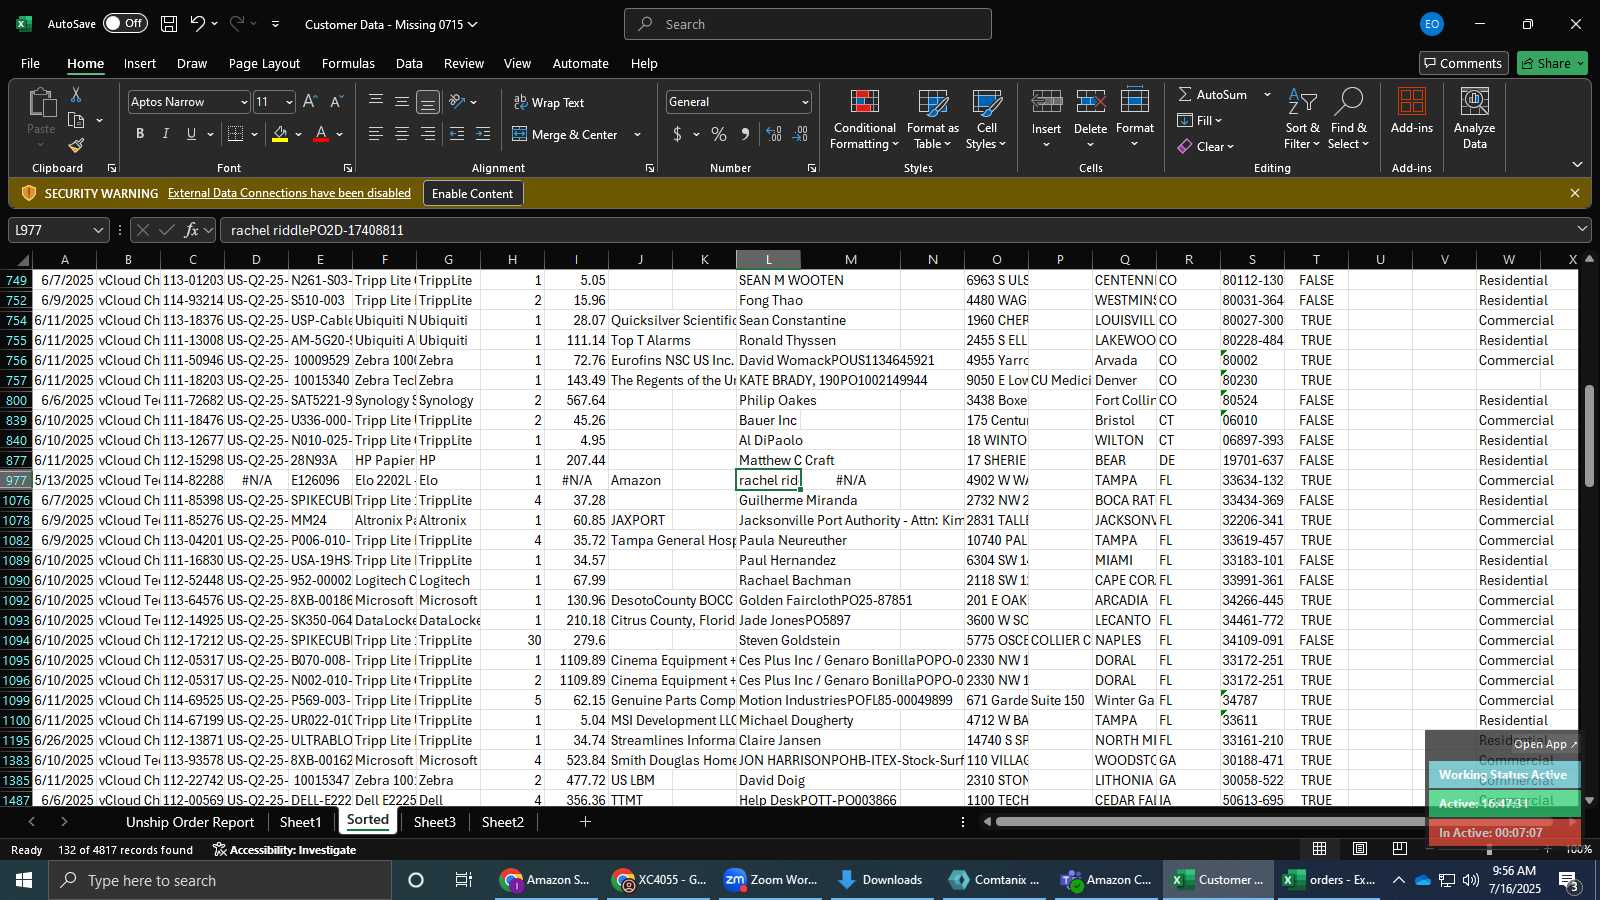Click Accessibility: Investigate in status bar
1600x900 pixels.
284,850
